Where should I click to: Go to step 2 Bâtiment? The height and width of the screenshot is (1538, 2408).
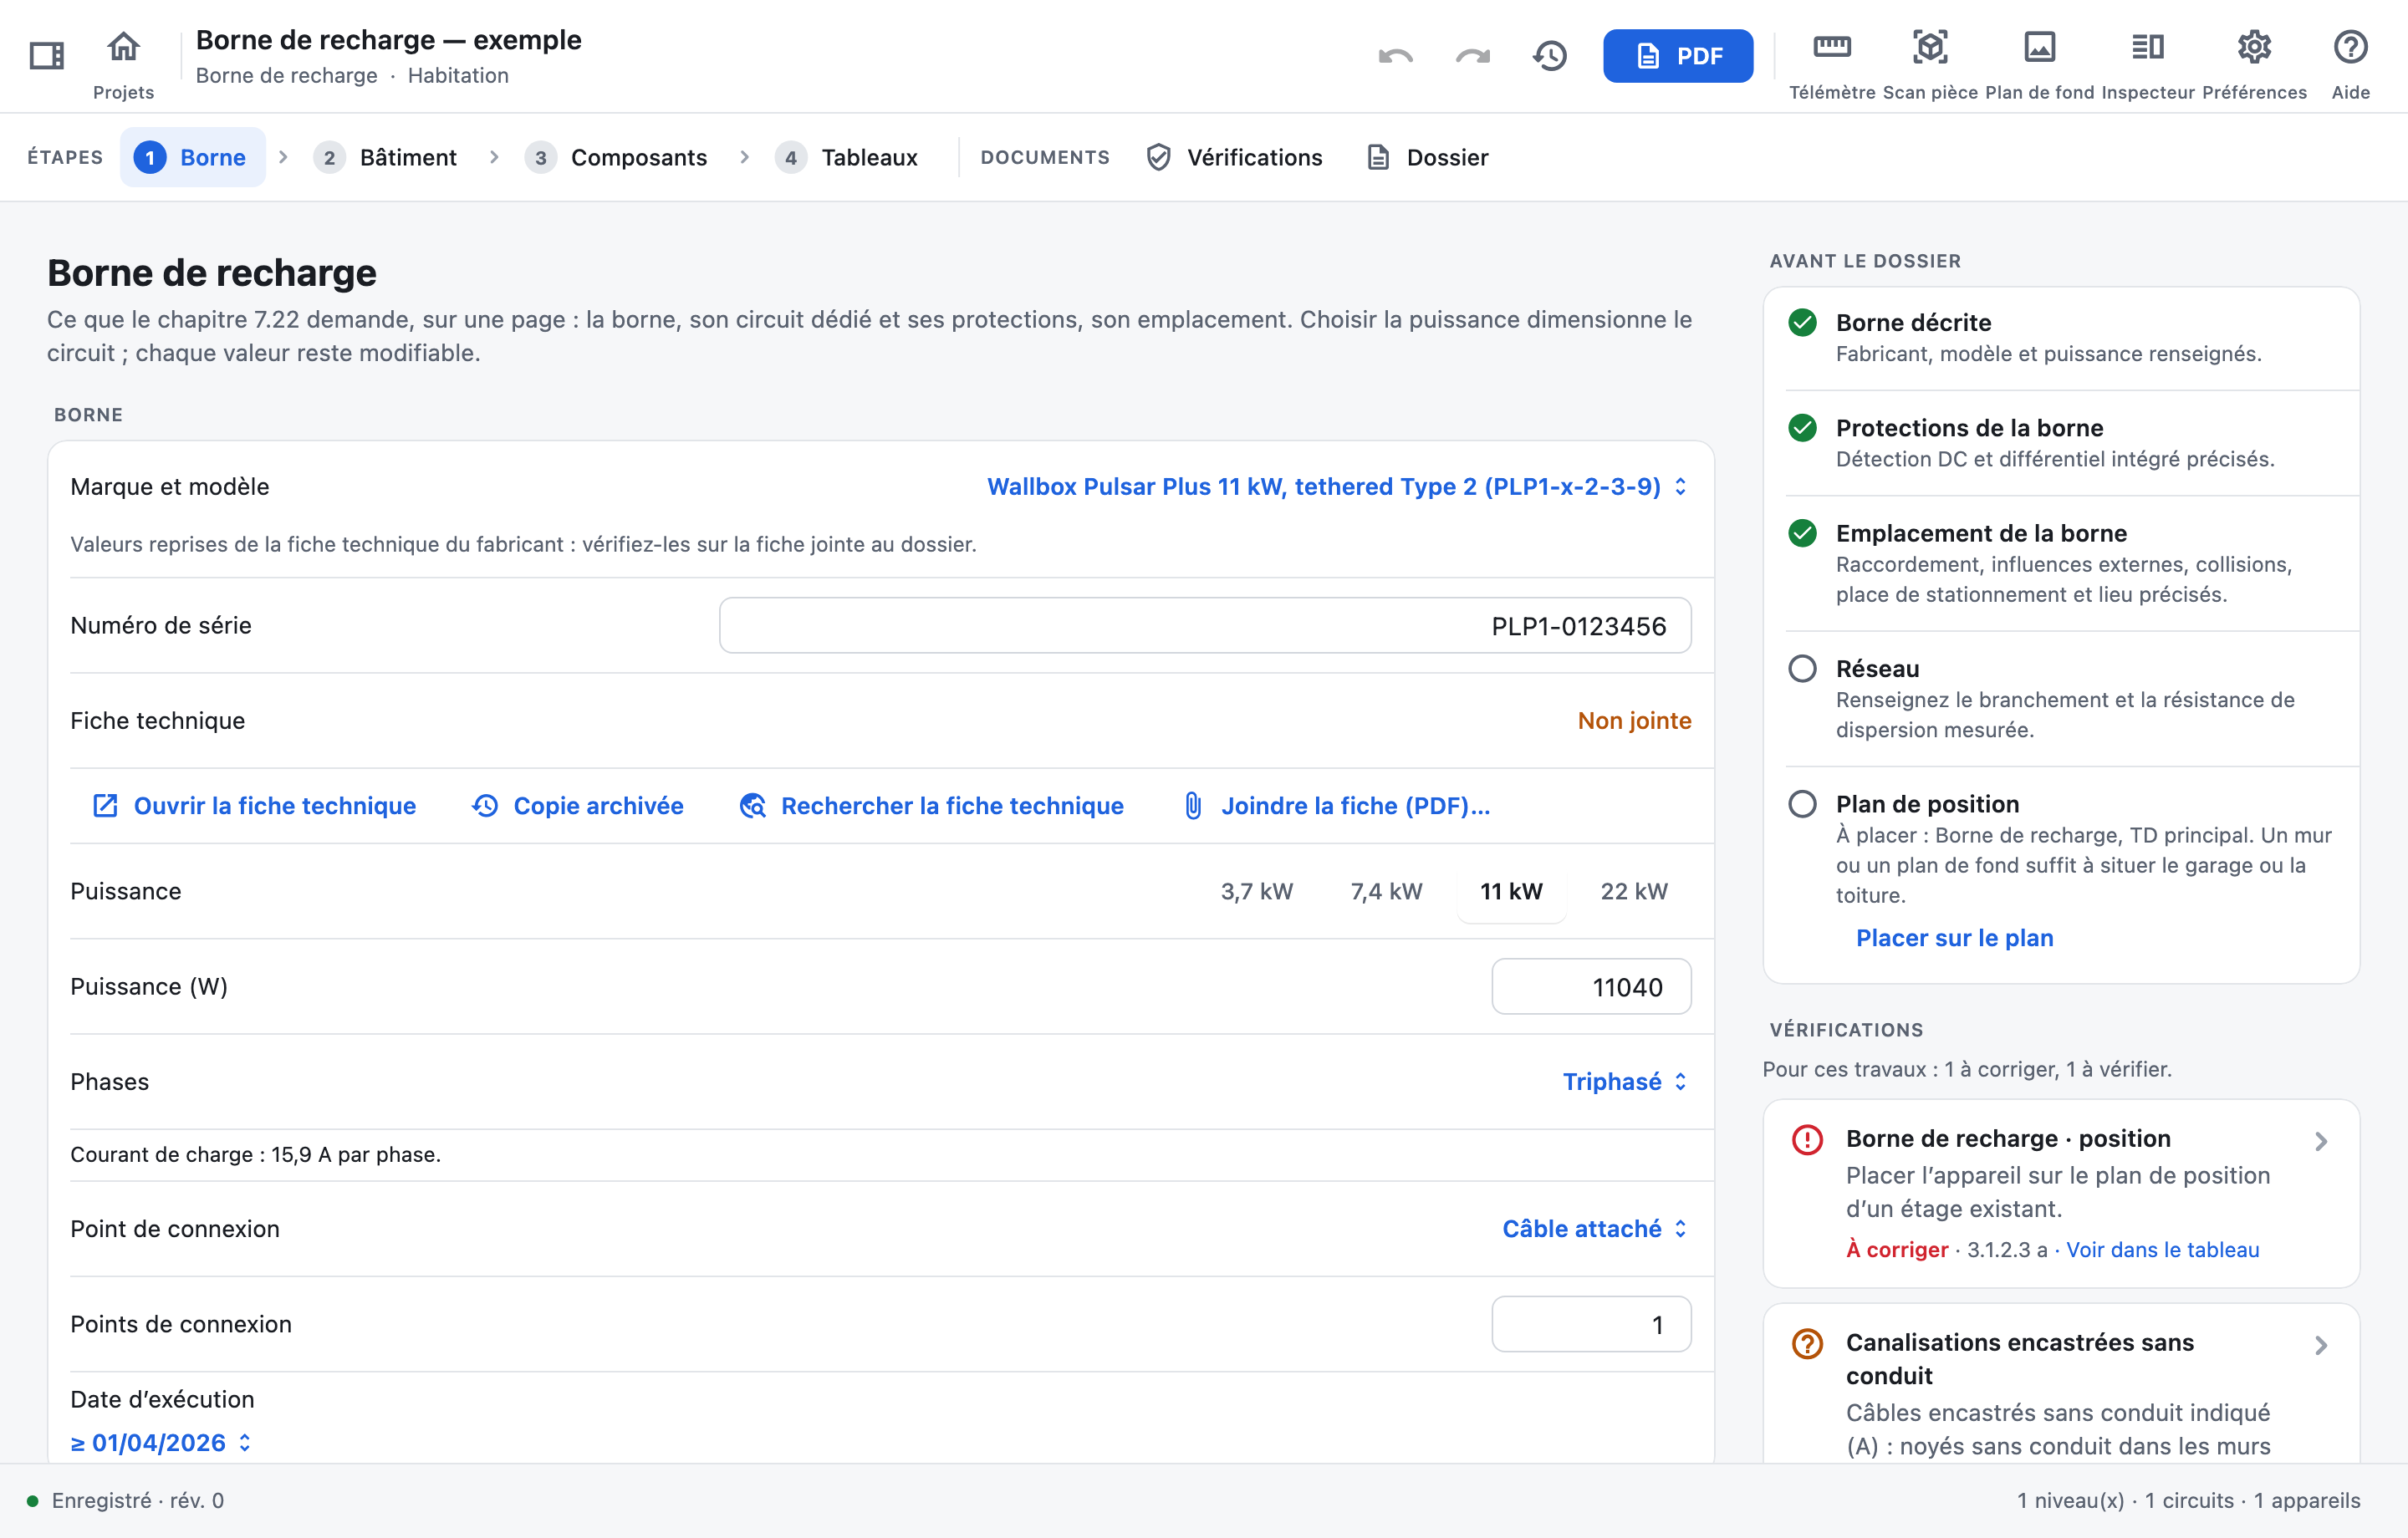point(385,157)
